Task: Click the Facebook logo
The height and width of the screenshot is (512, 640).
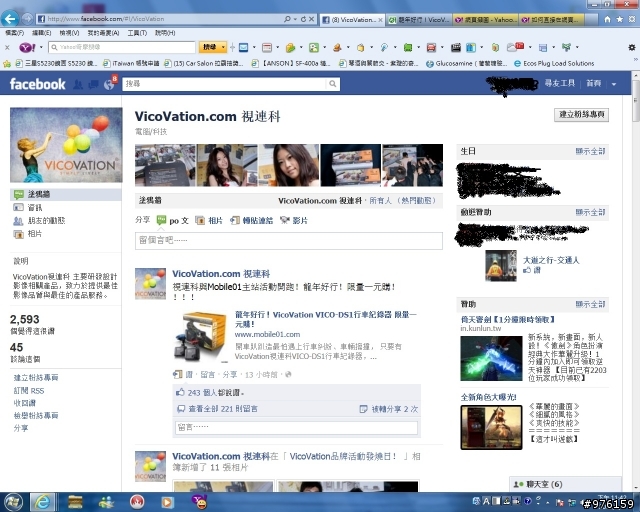Action: pos(37,84)
